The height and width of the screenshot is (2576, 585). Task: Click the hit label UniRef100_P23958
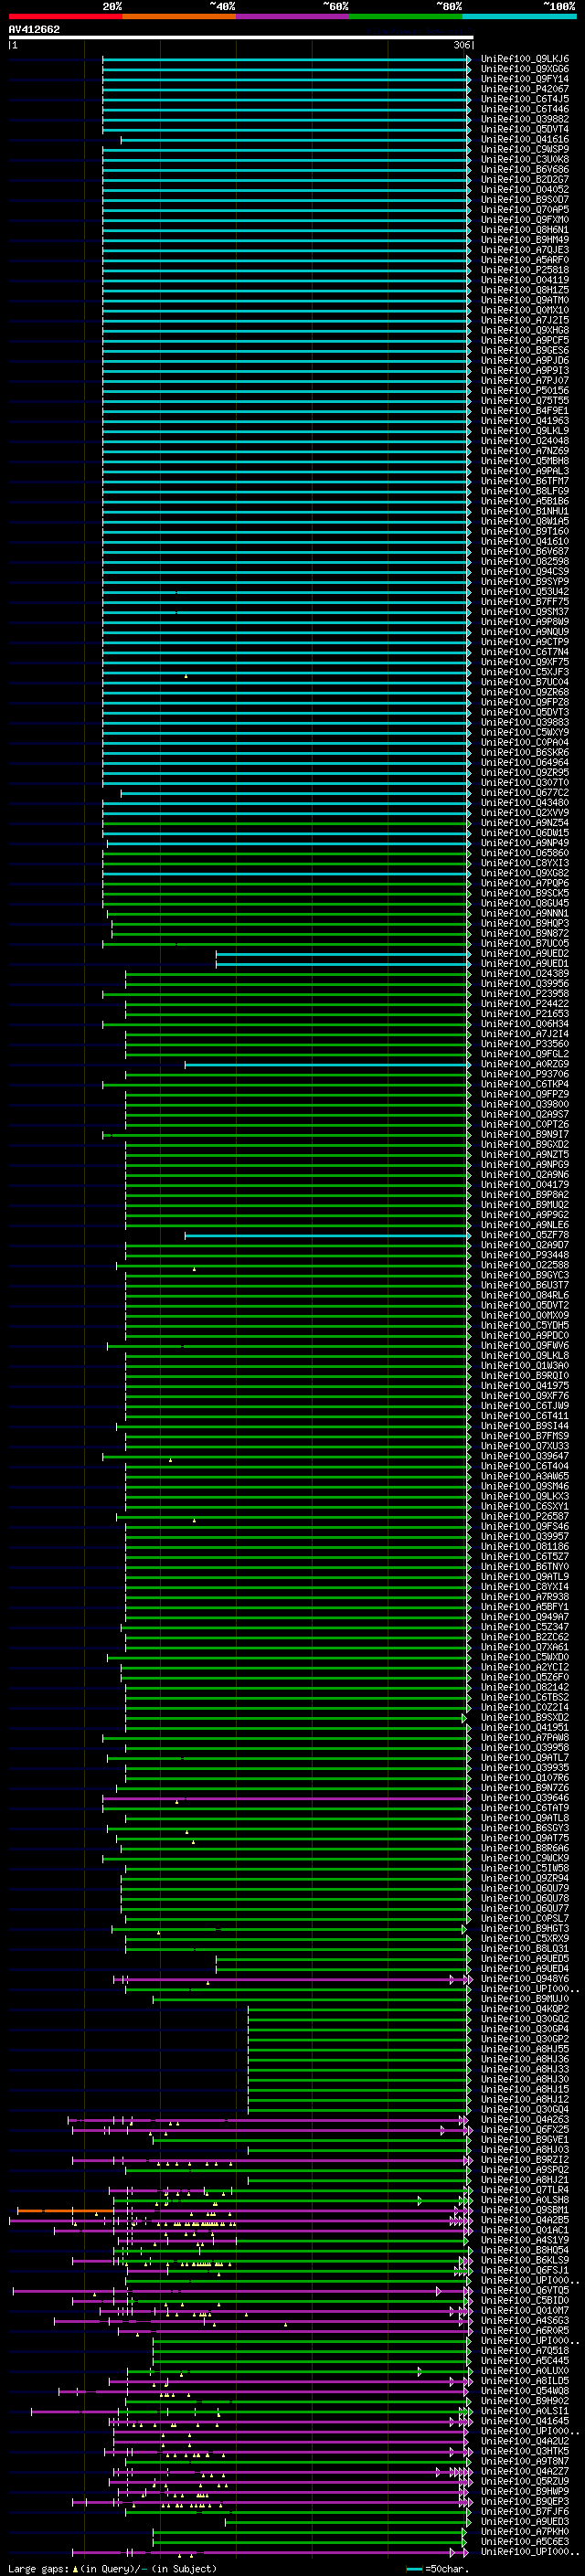(525, 993)
